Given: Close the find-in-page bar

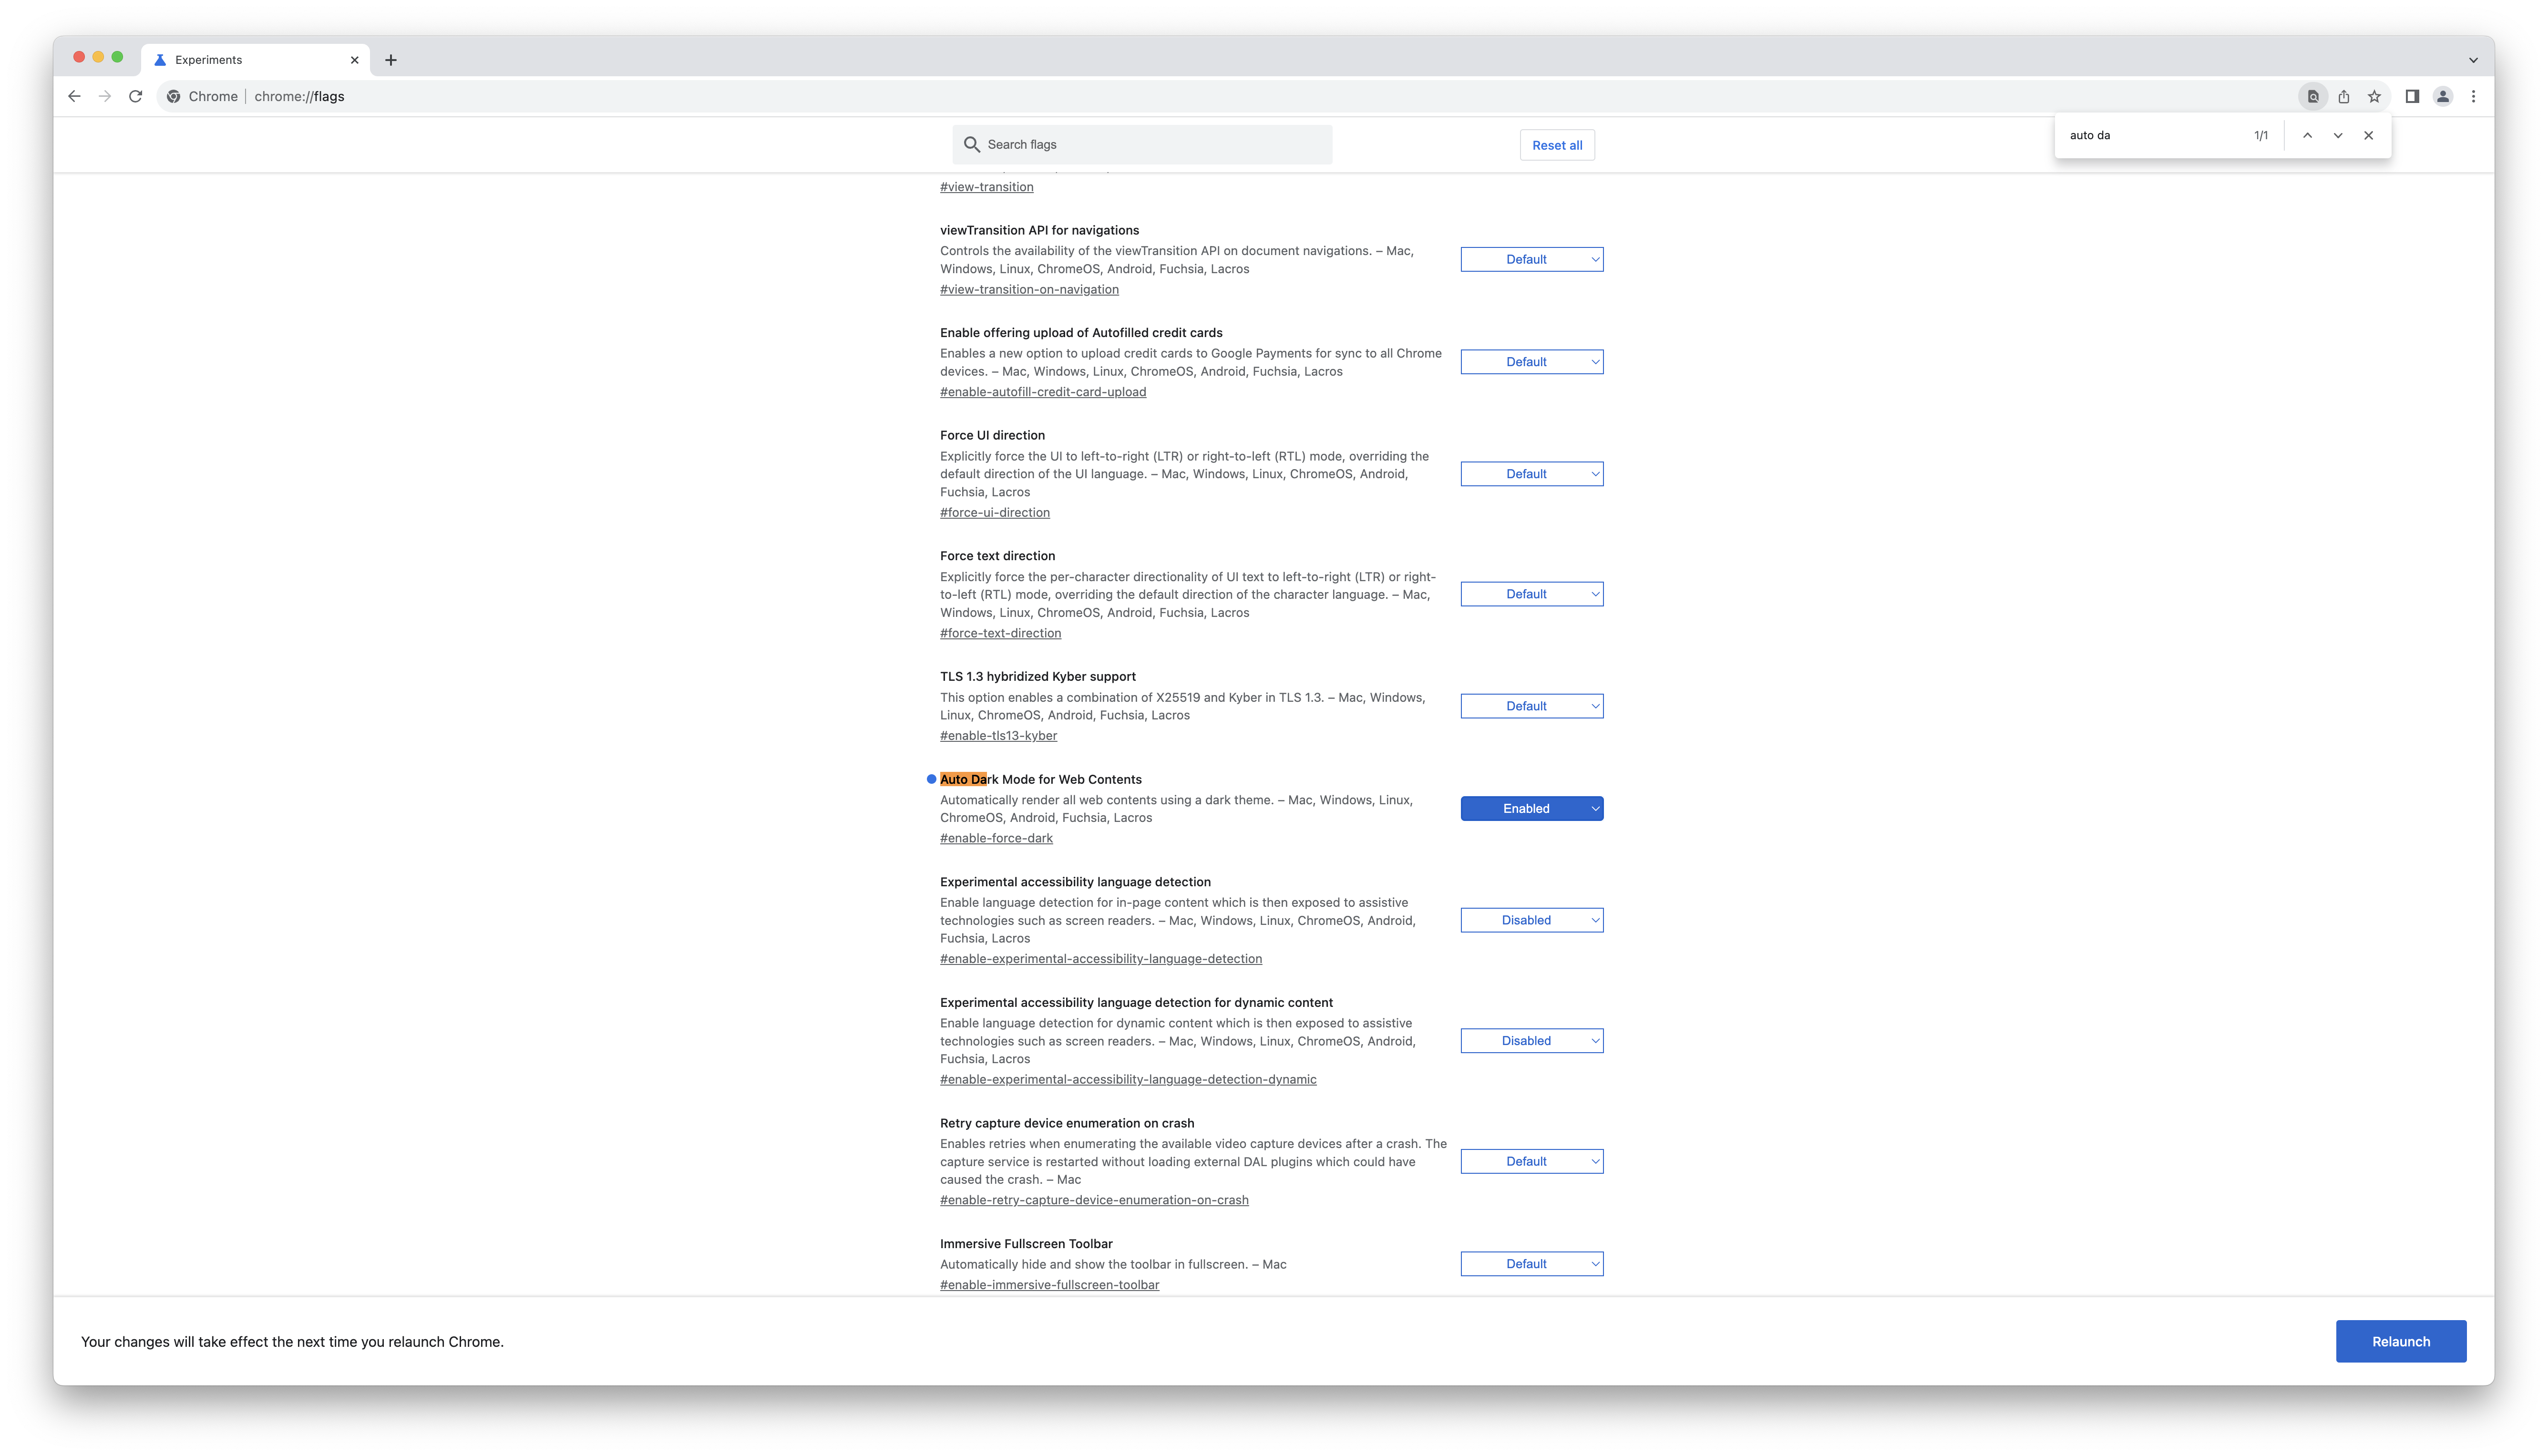Looking at the screenshot, I should tap(2368, 135).
